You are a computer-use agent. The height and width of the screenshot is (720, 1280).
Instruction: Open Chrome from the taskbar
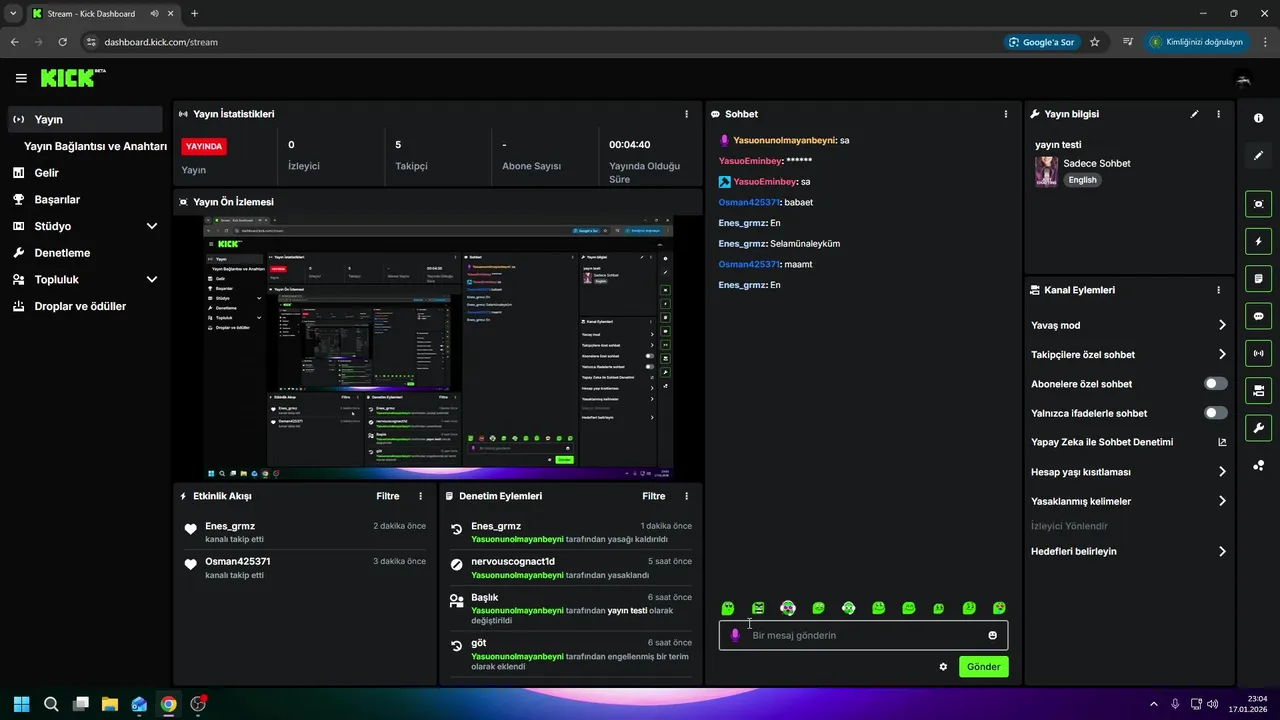pos(168,704)
